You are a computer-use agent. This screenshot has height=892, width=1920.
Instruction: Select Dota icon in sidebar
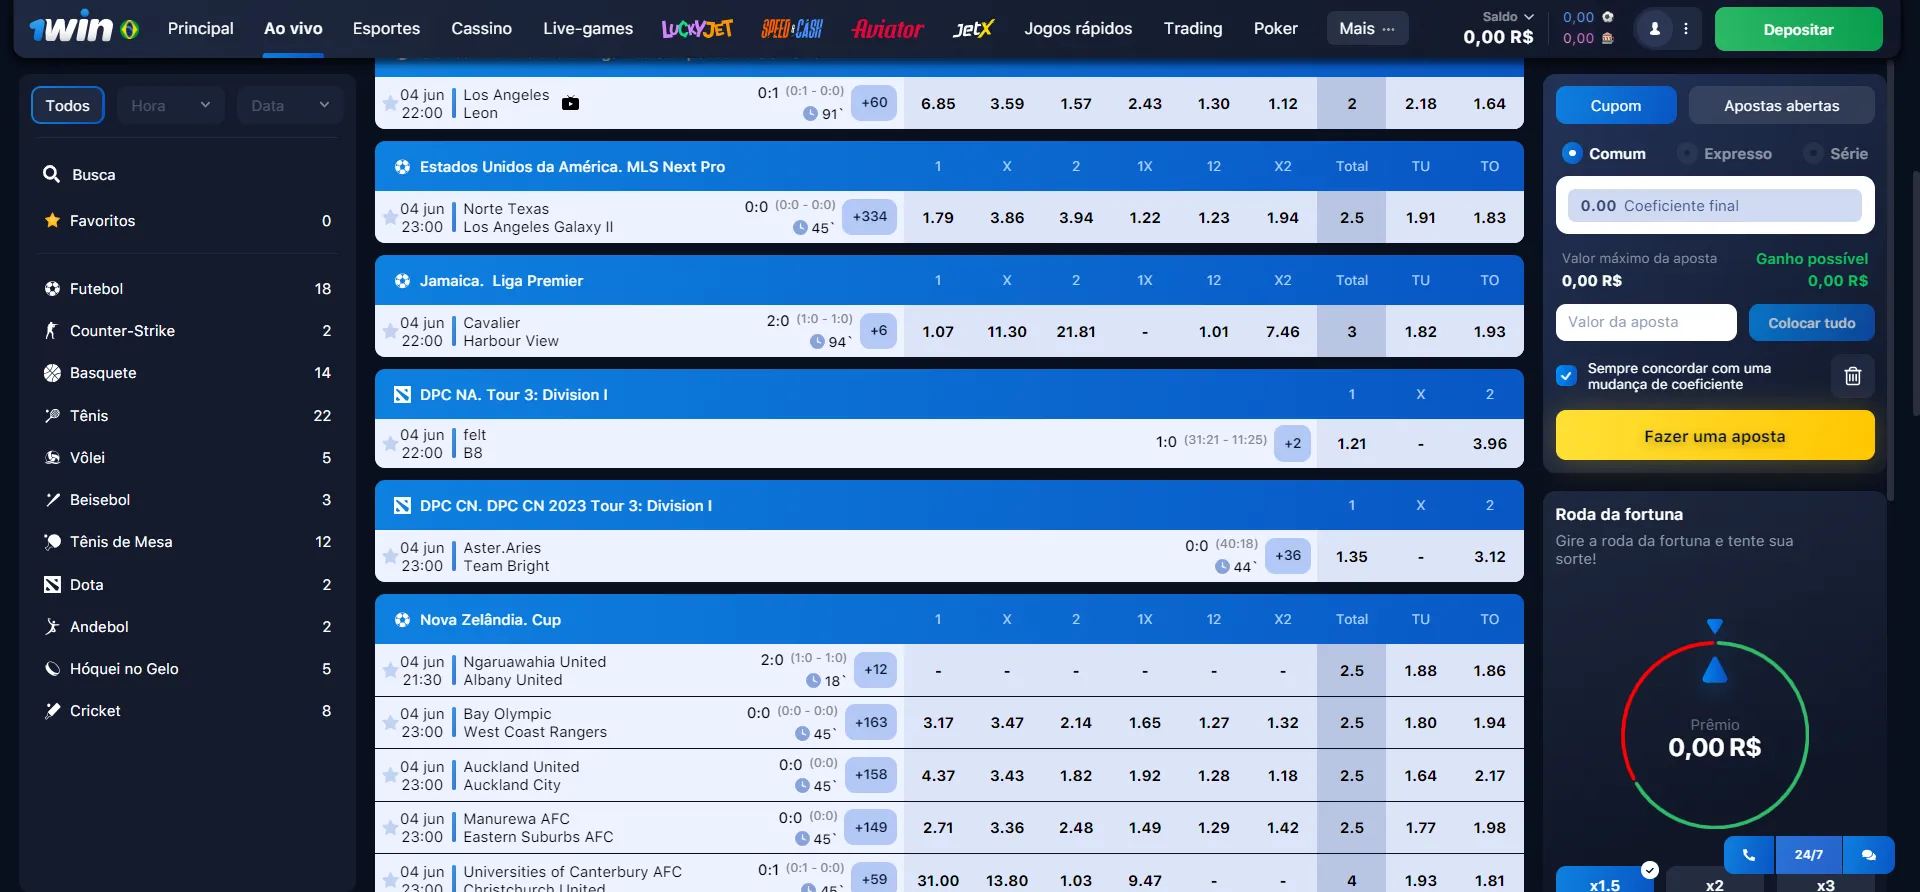pos(52,584)
